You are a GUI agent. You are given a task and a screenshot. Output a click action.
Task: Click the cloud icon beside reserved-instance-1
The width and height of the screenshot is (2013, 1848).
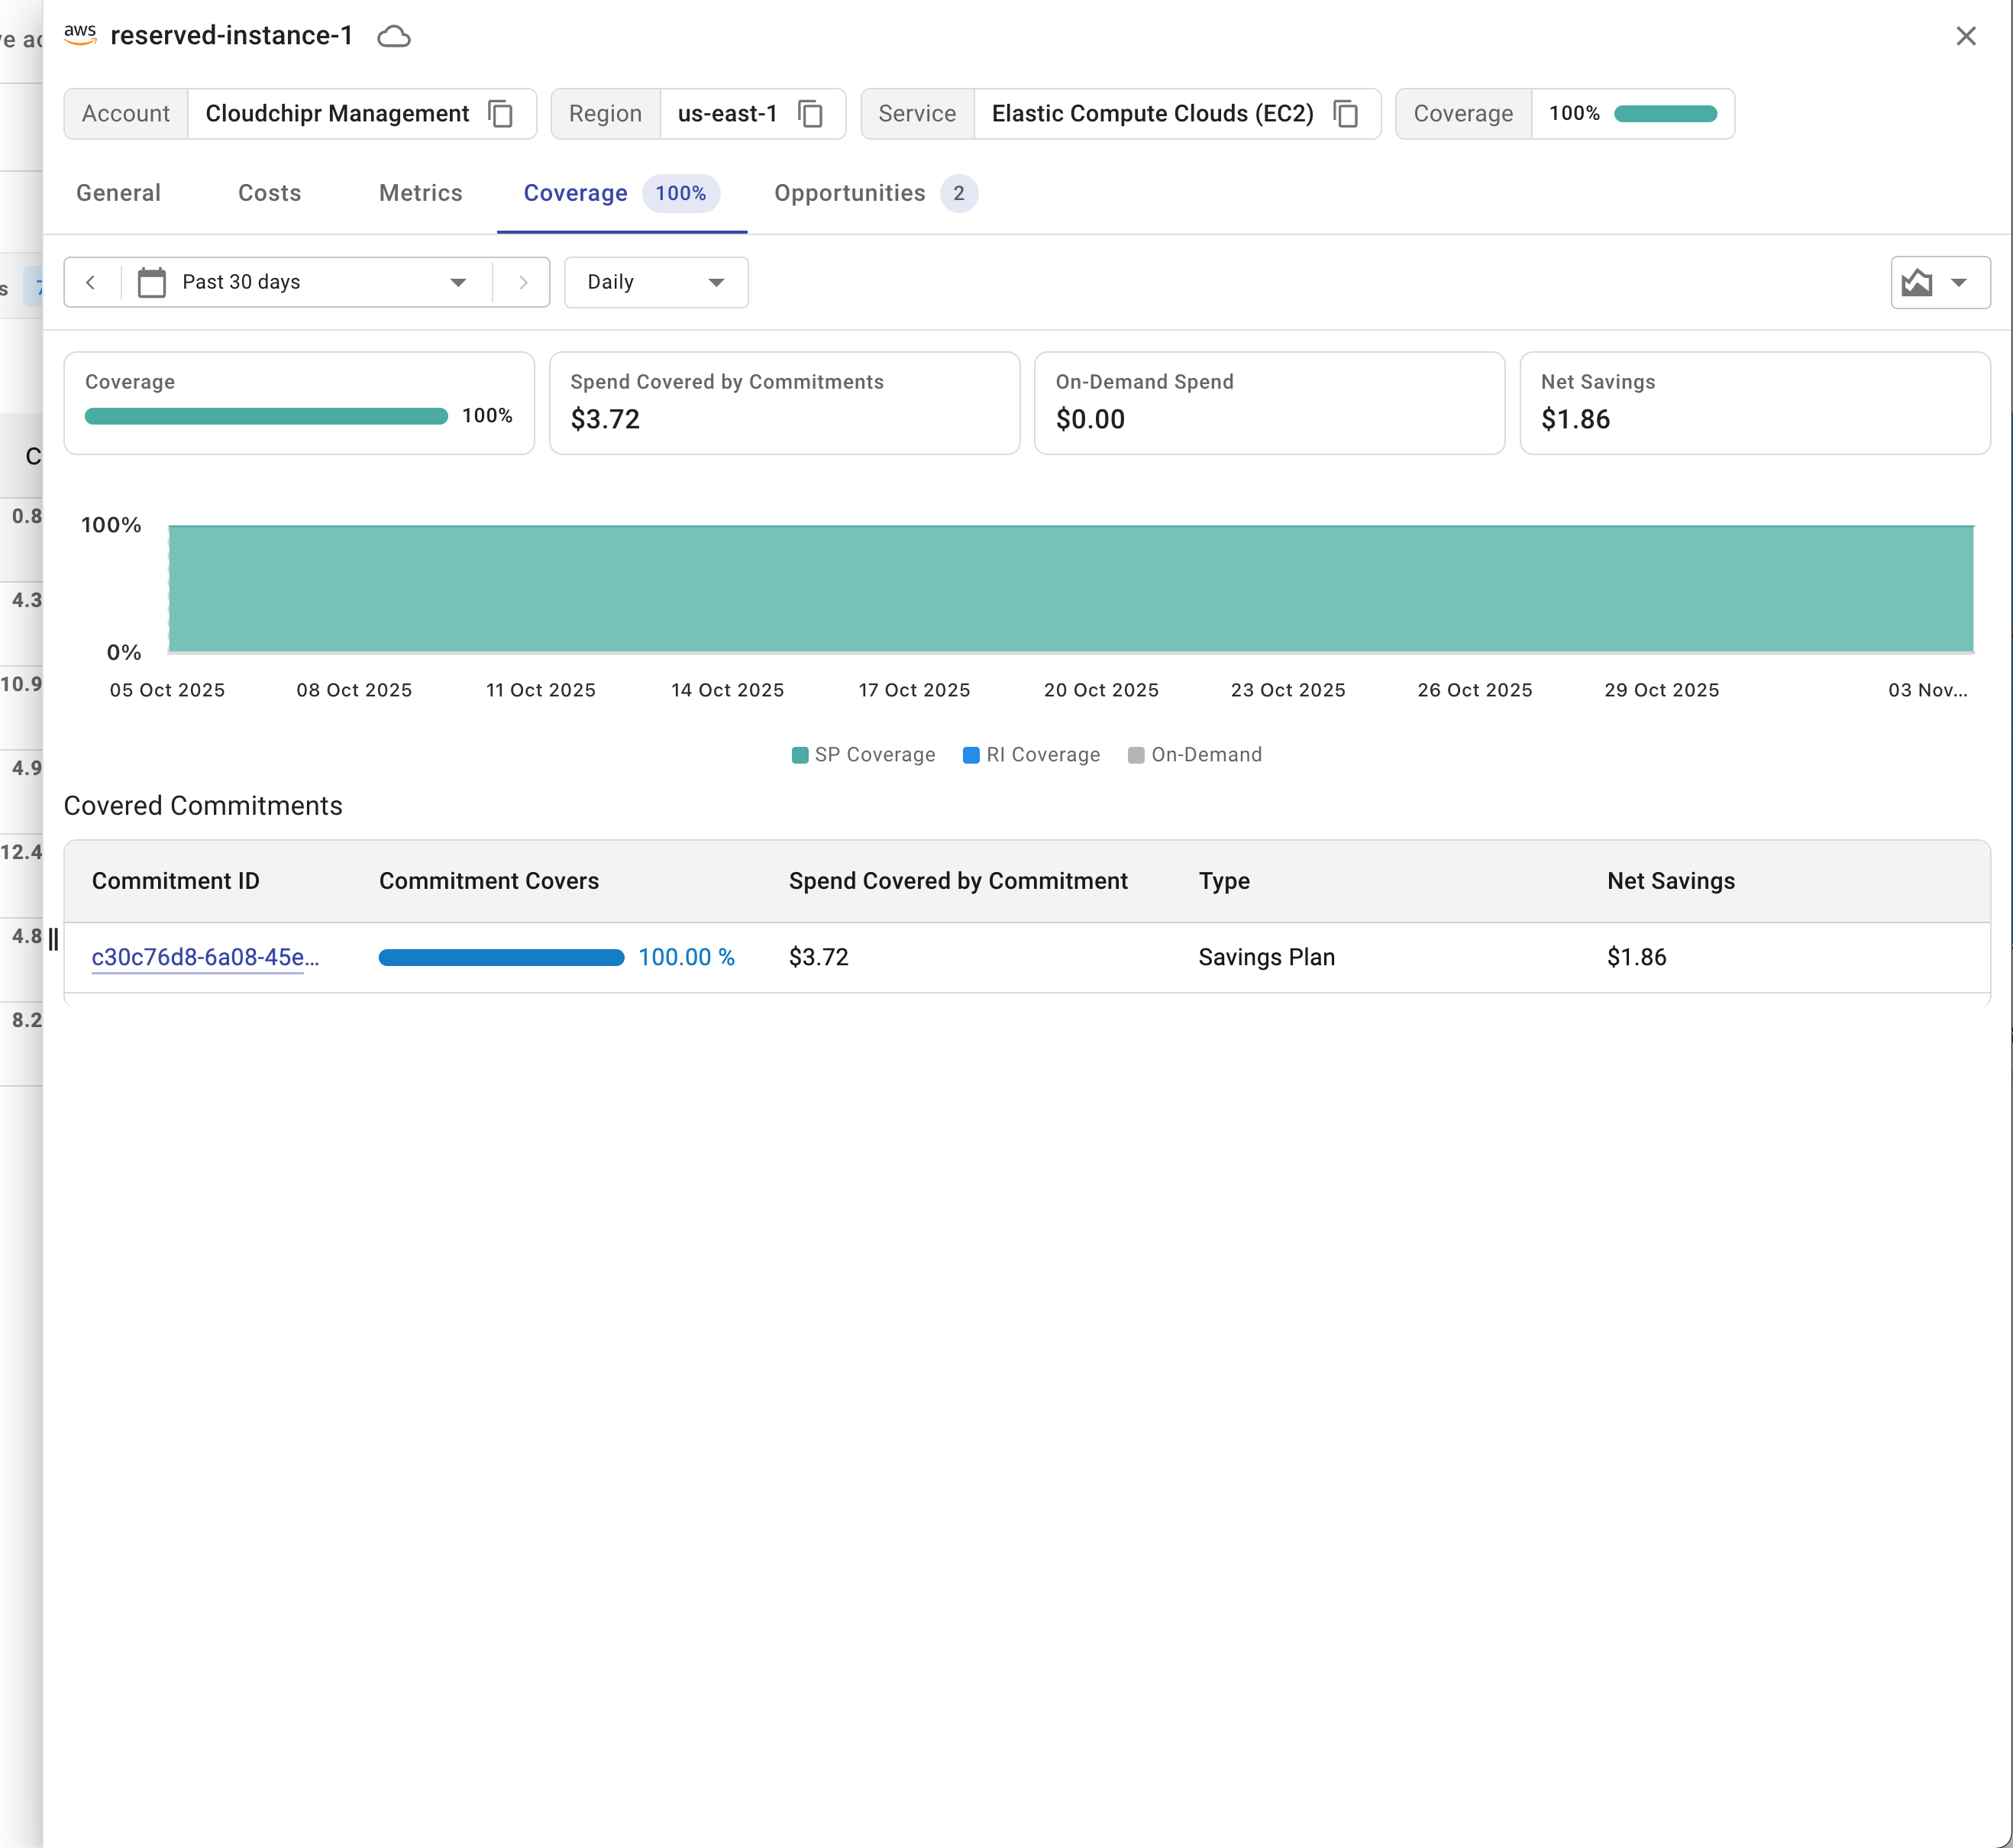(394, 37)
